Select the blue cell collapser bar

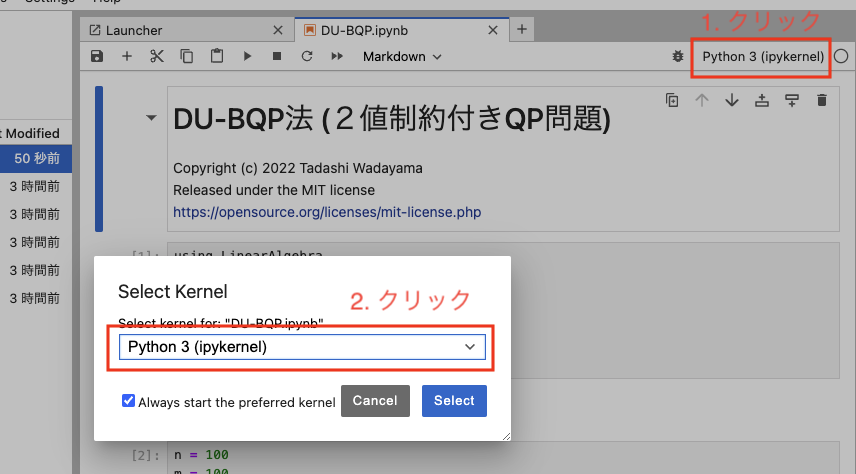click(99, 159)
